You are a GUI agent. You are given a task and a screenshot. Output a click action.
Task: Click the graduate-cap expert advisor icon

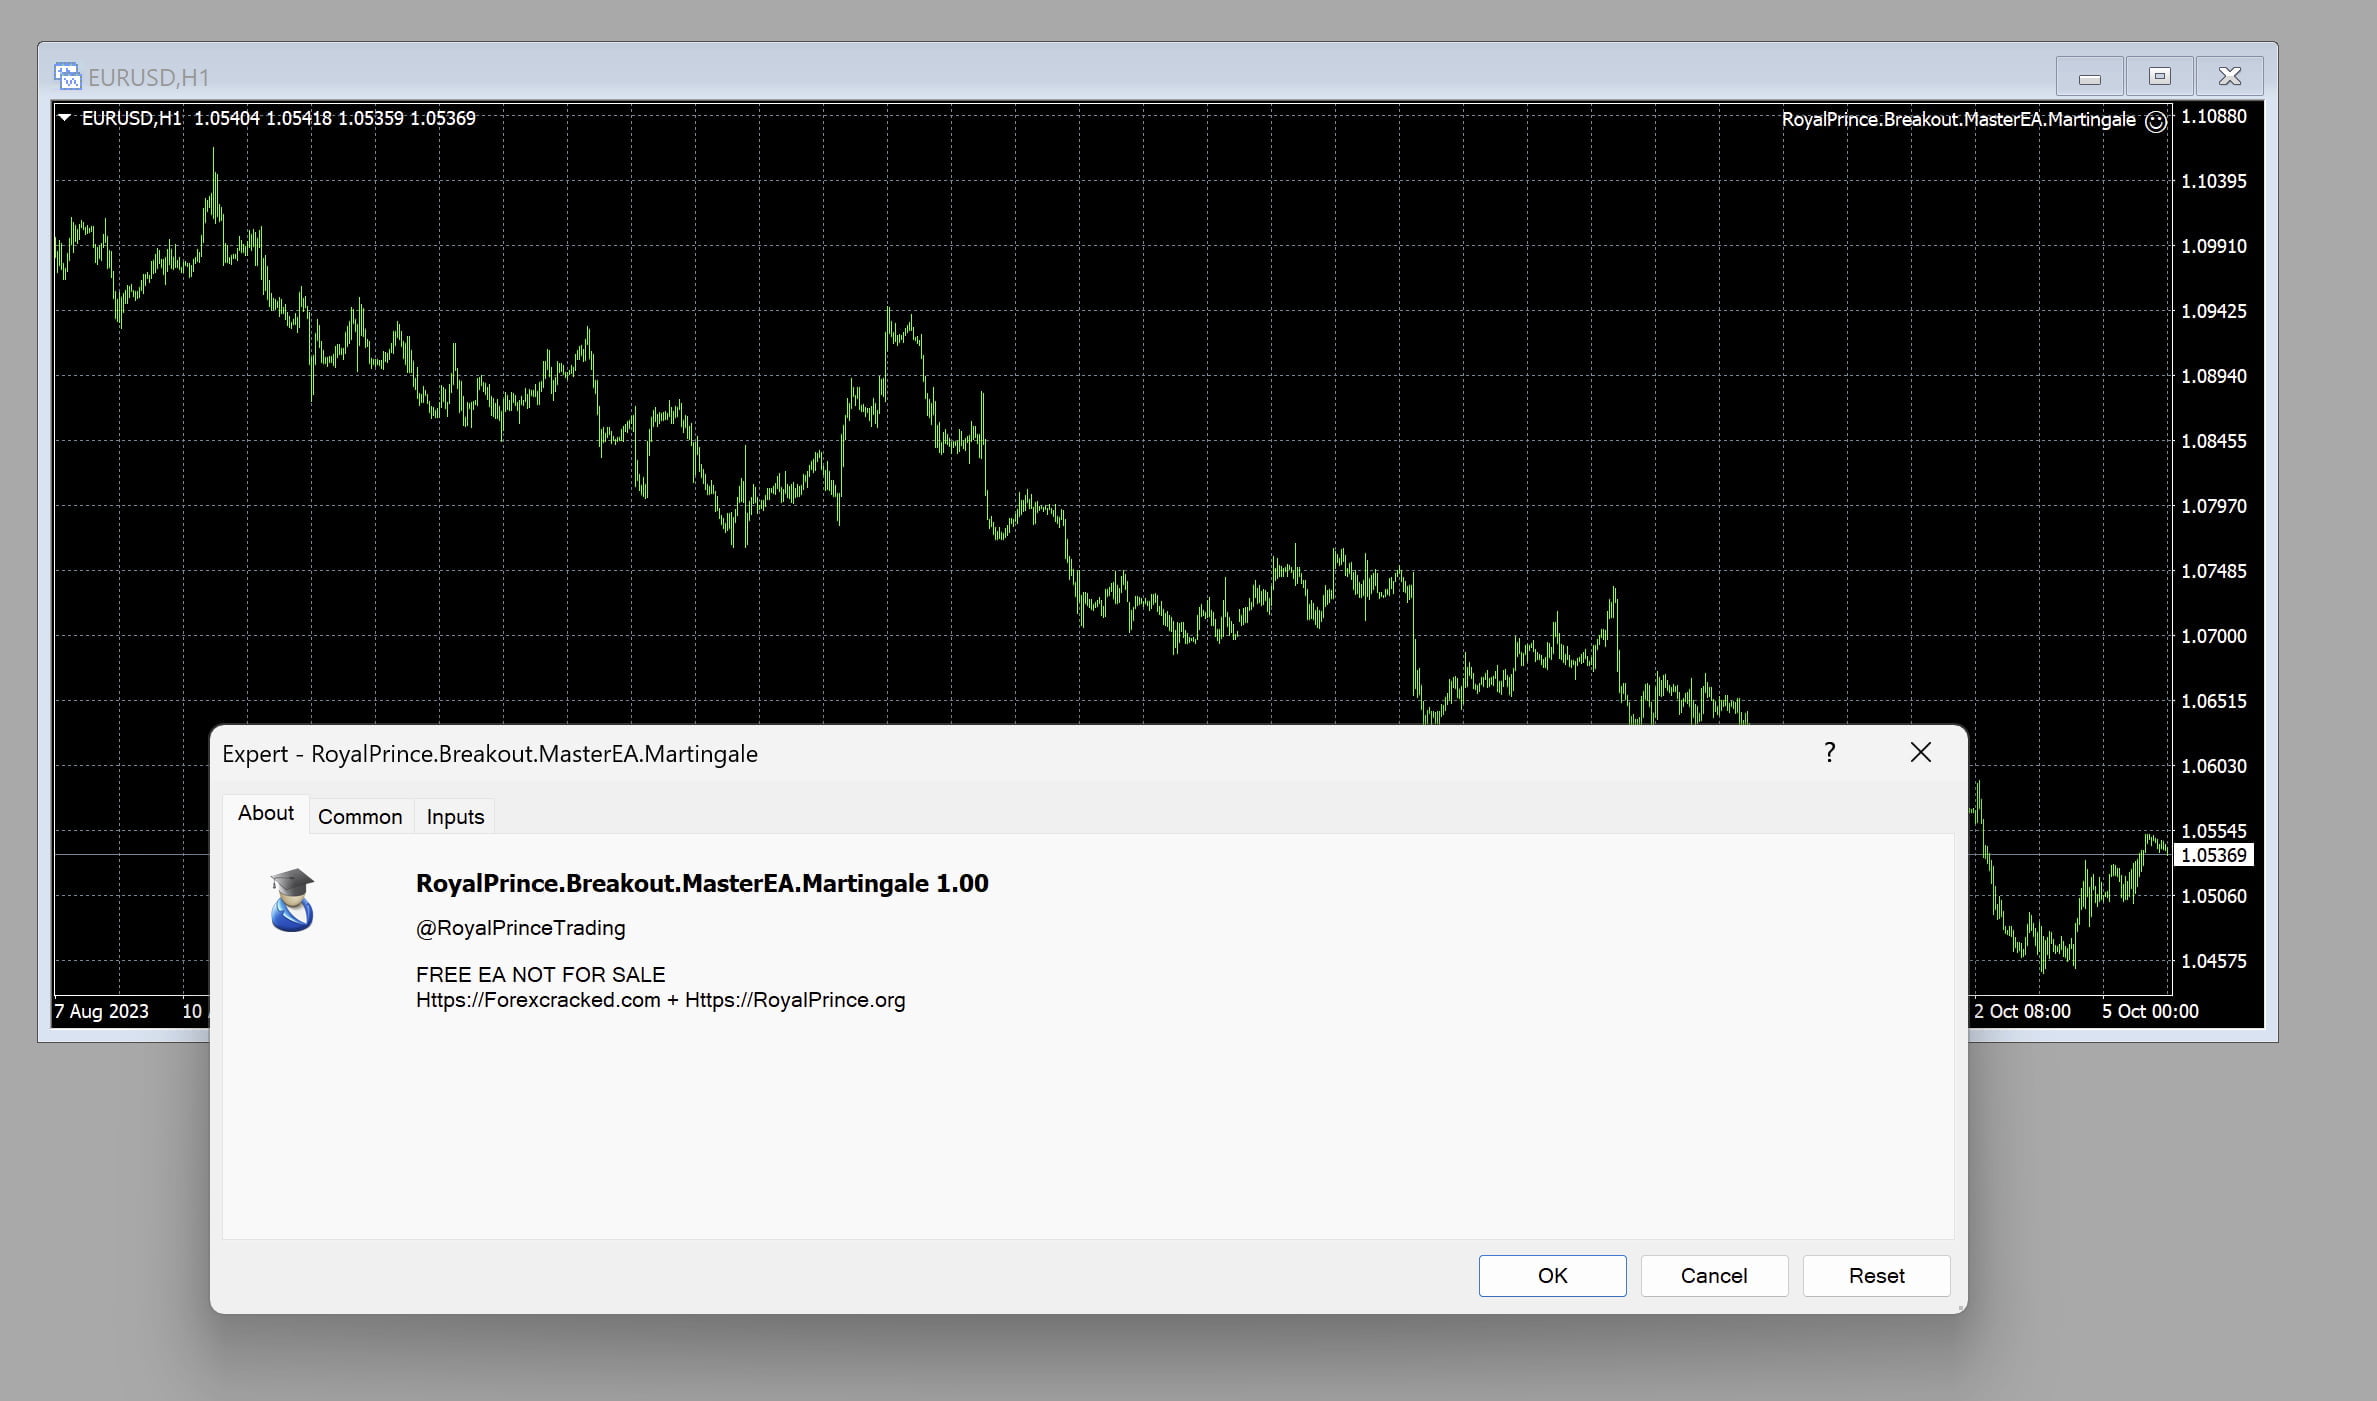pos(292,900)
